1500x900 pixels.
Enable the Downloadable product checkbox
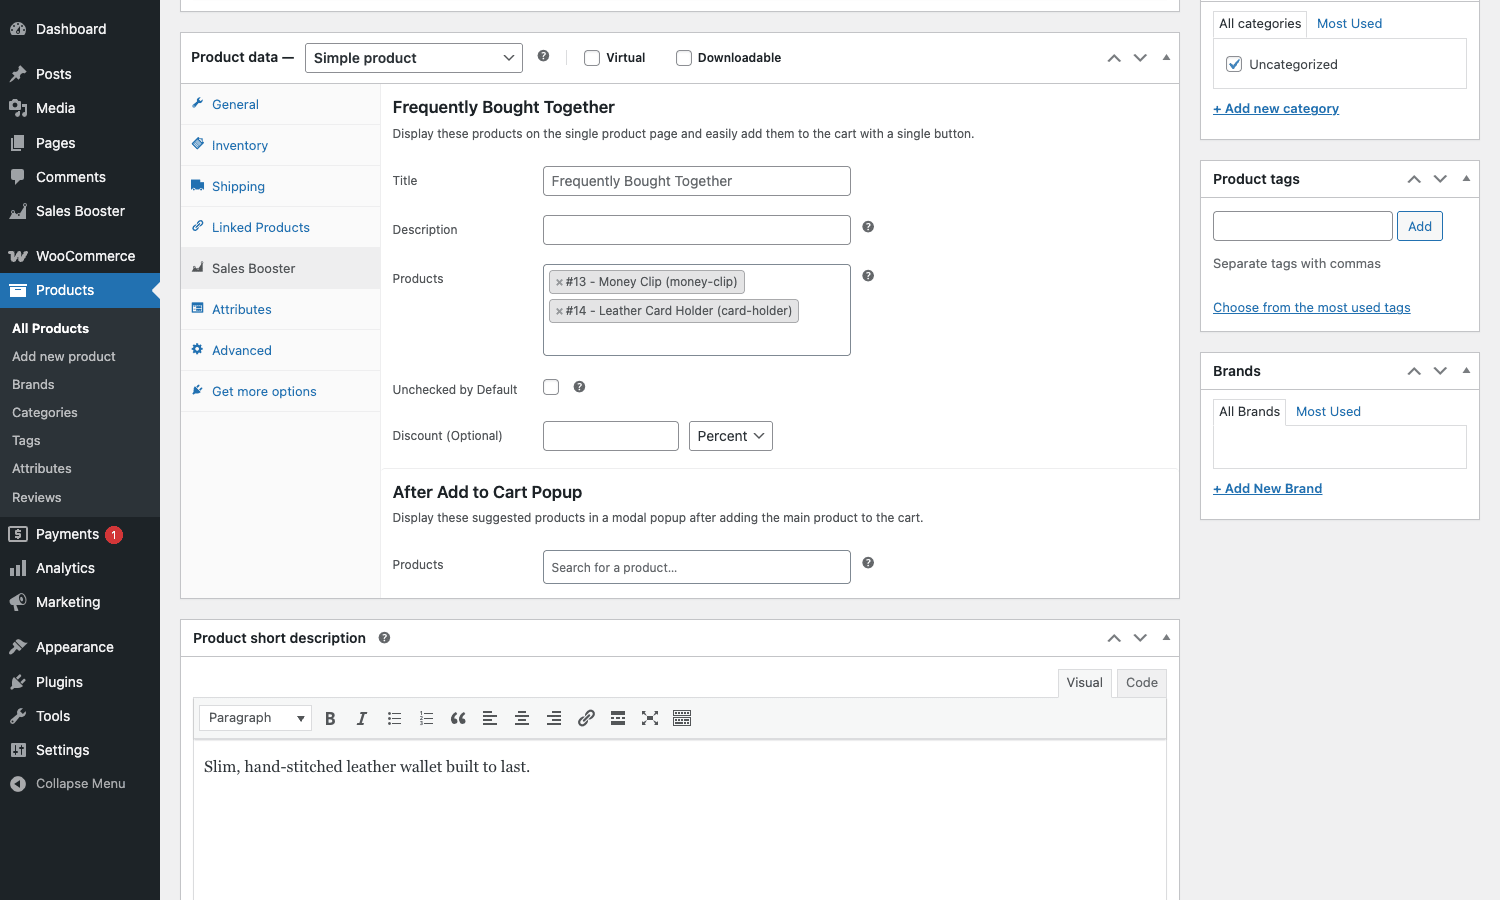(x=684, y=58)
